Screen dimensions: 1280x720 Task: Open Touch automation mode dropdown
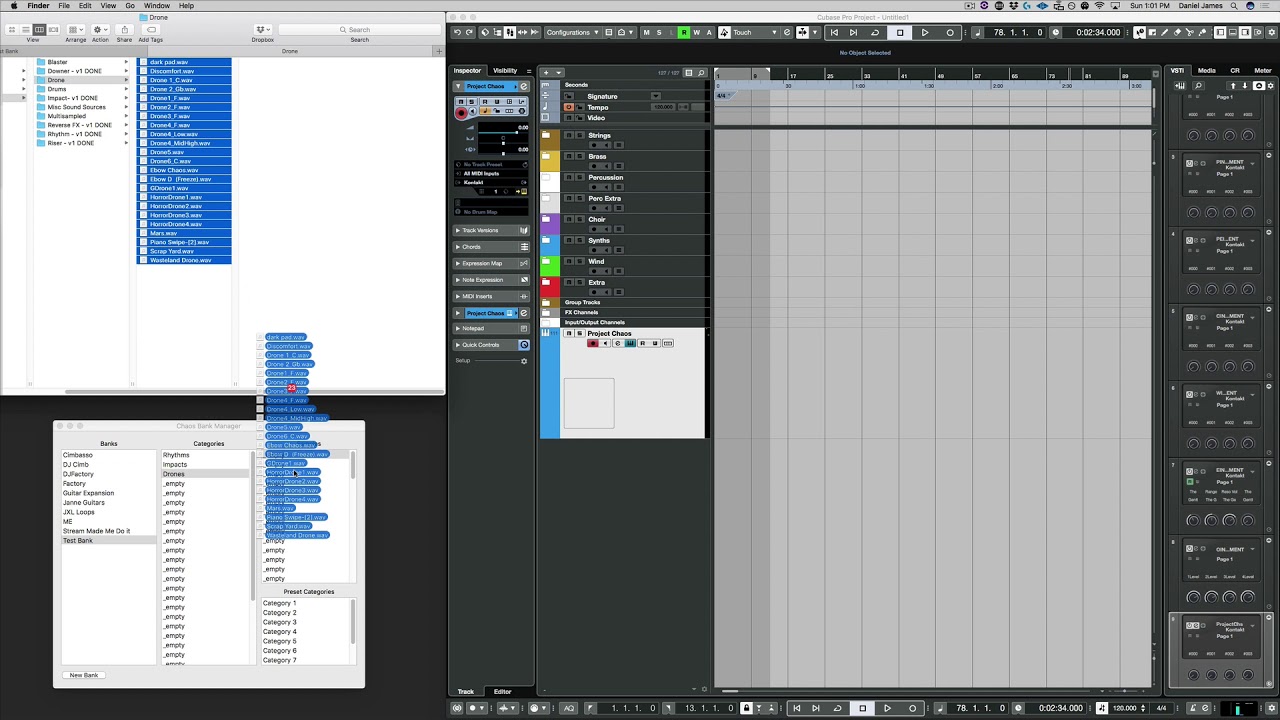(754, 32)
